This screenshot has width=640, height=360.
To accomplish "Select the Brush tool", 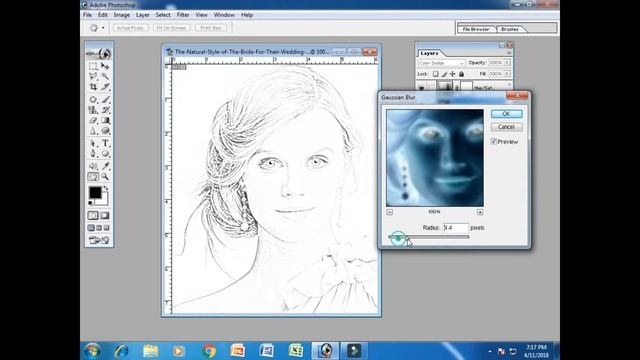I will (x=105, y=99).
